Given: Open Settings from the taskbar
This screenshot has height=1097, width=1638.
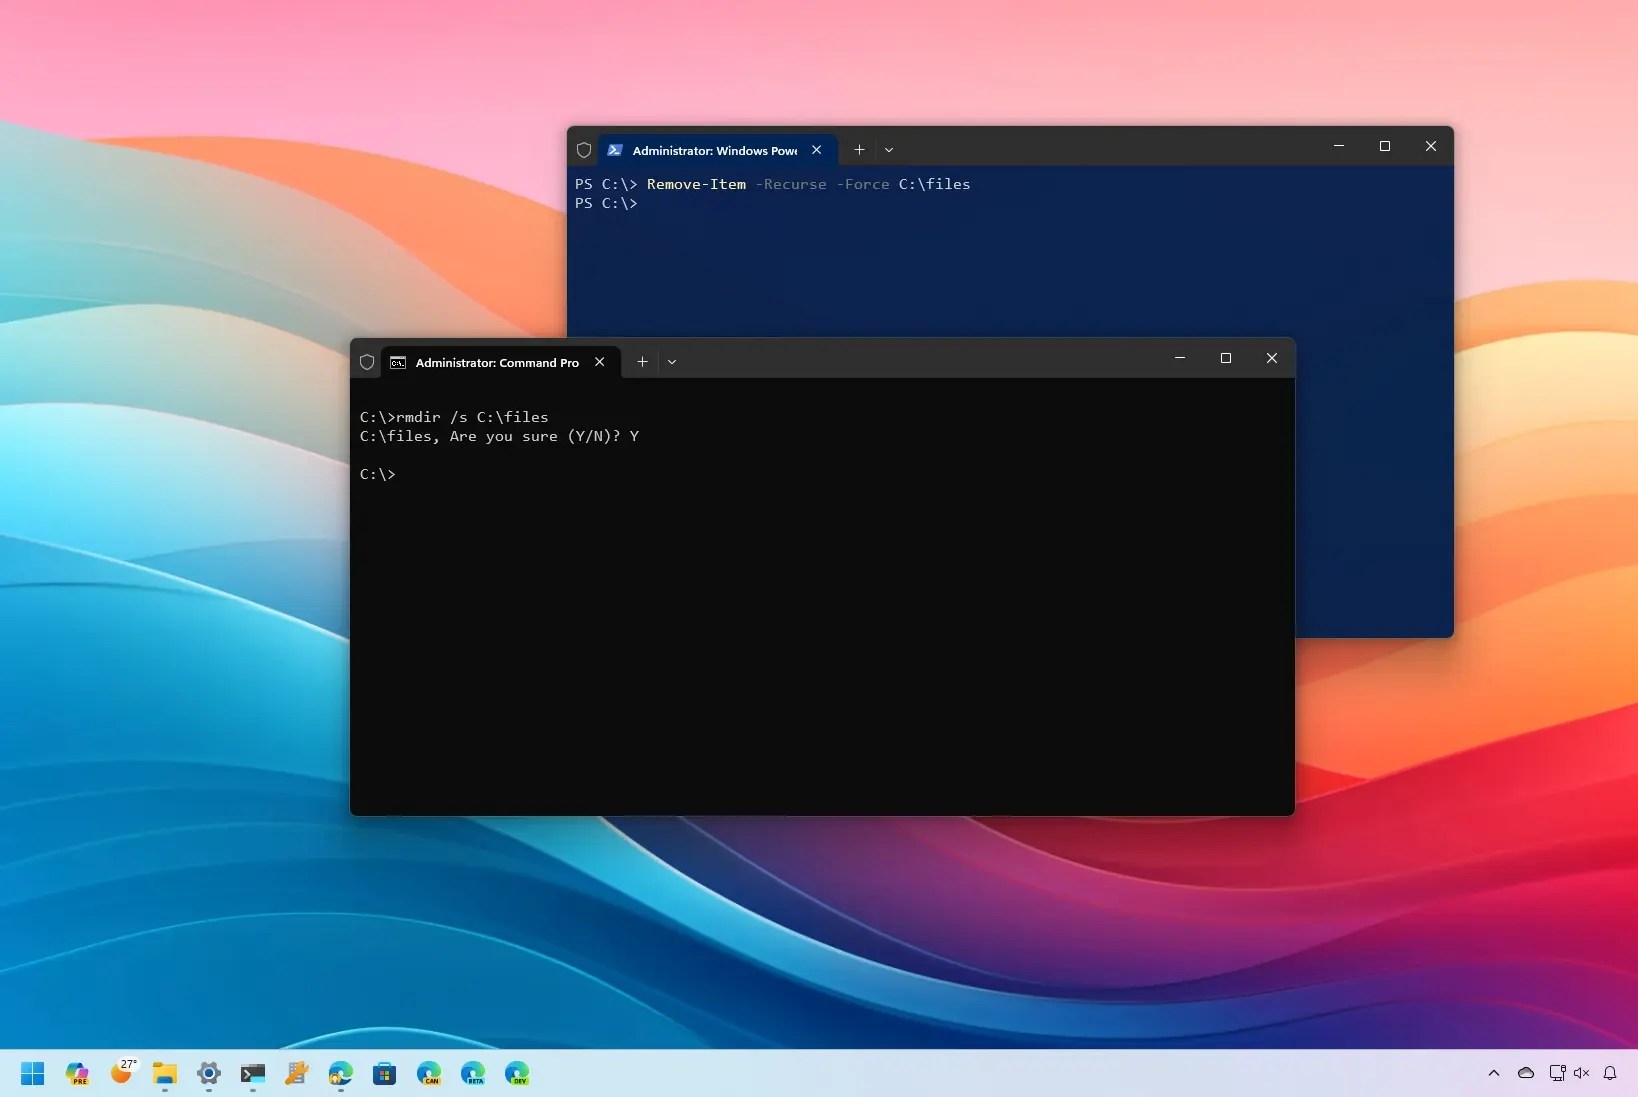Looking at the screenshot, I should coord(209,1074).
